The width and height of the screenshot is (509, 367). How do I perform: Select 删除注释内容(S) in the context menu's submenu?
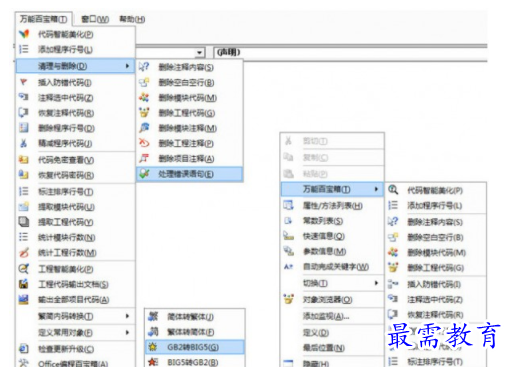[435, 222]
